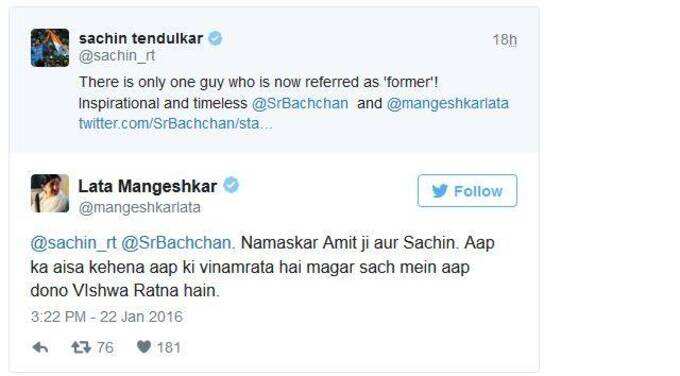Click Sachin Tendulkar's verified badge

(215, 38)
